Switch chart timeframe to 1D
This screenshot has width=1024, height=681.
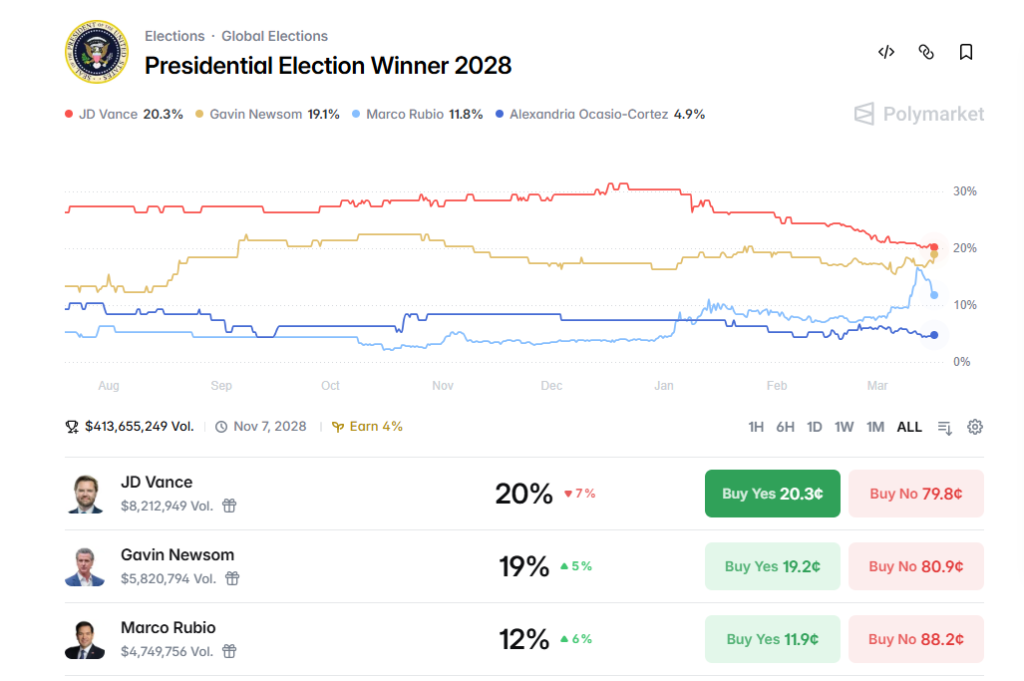click(x=815, y=426)
